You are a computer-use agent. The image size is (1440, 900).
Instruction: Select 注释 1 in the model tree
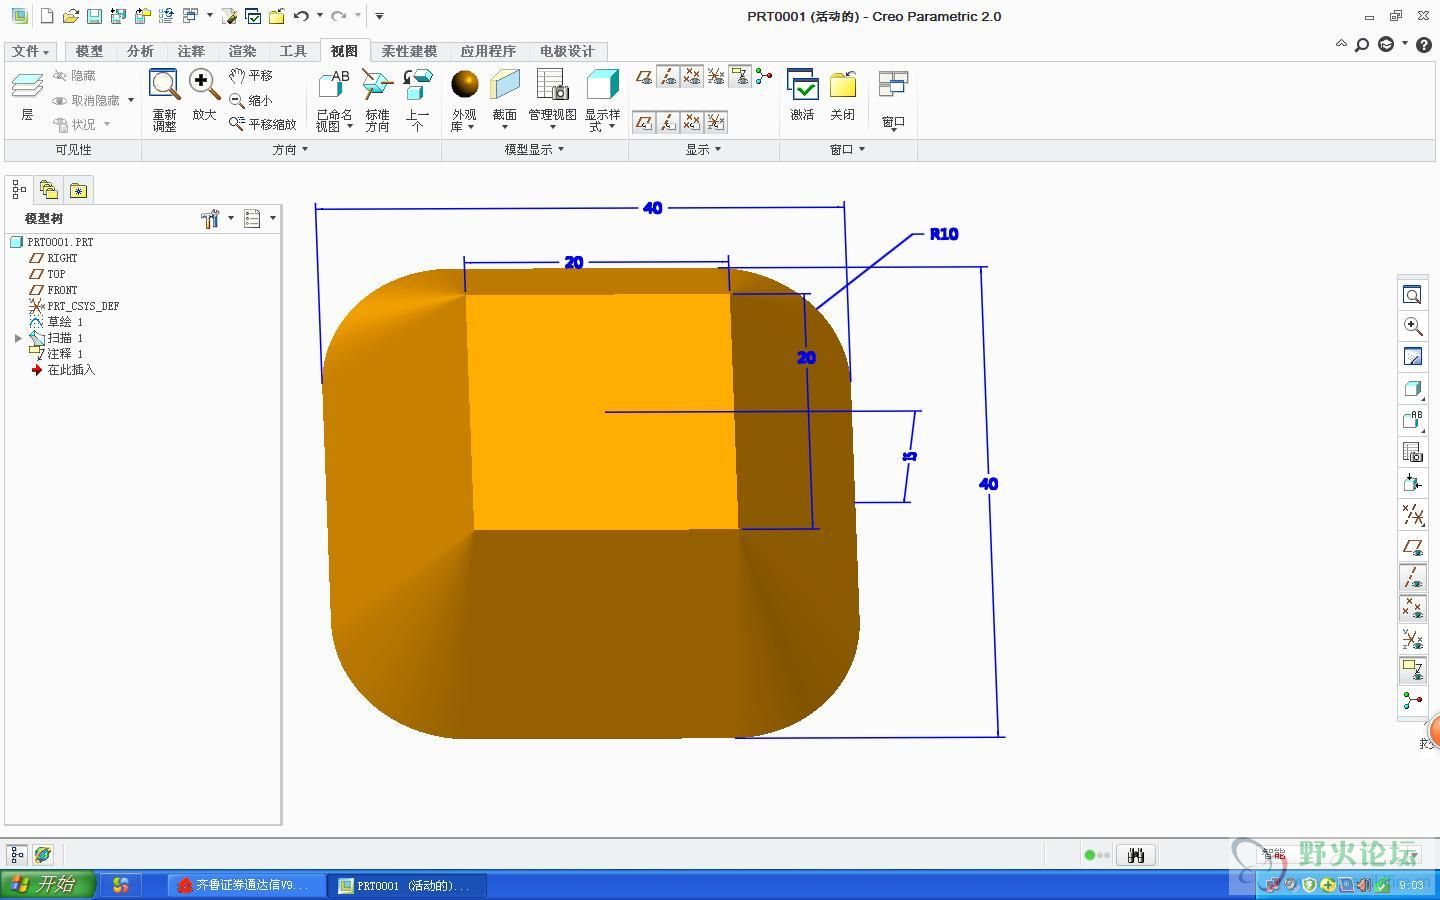57,354
